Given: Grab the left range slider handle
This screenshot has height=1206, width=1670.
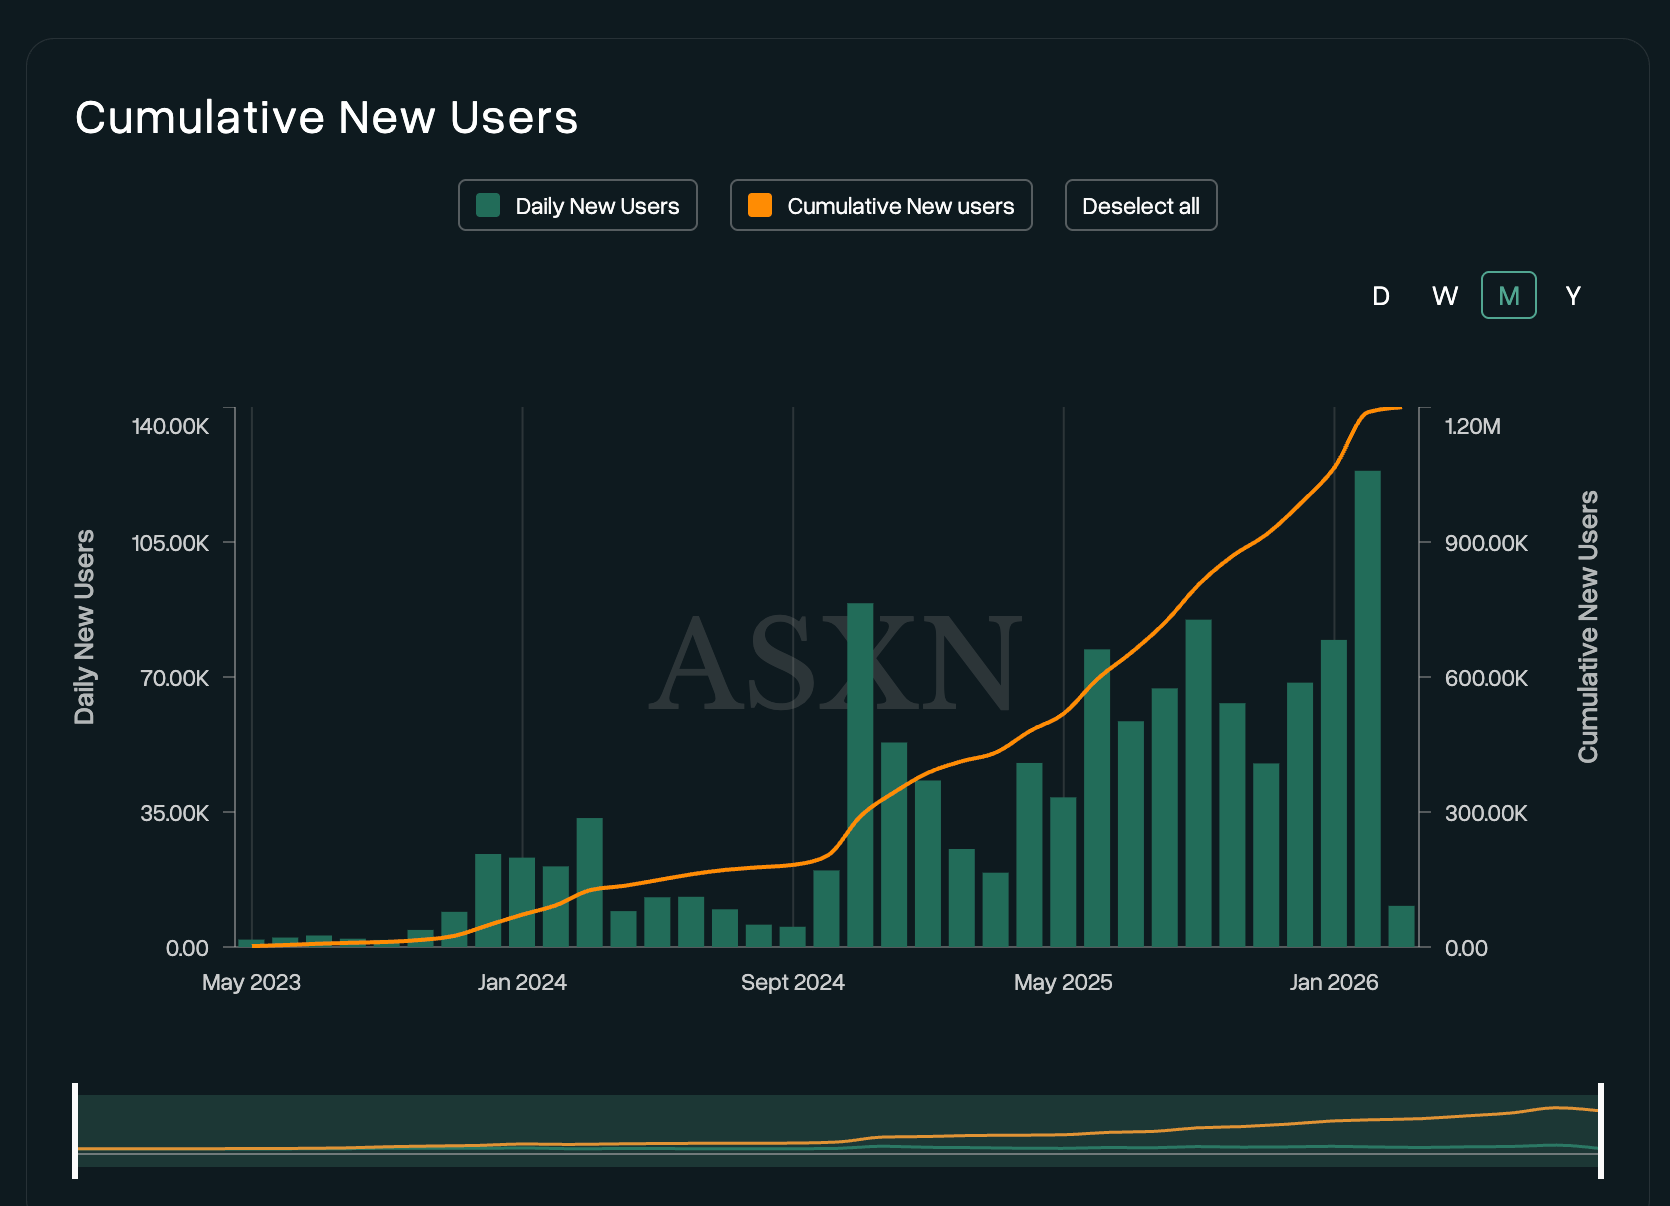Looking at the screenshot, I should (75, 1131).
